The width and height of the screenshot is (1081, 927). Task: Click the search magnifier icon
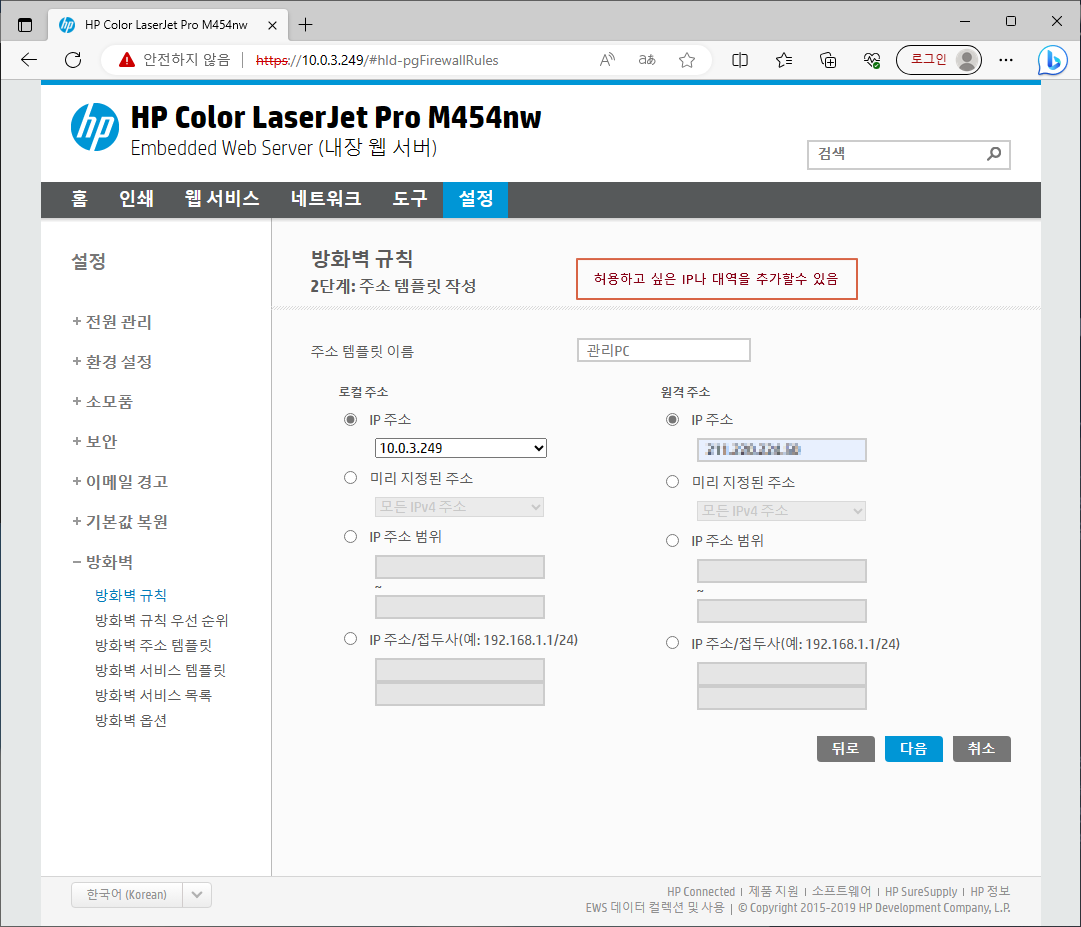[x=993, y=154]
